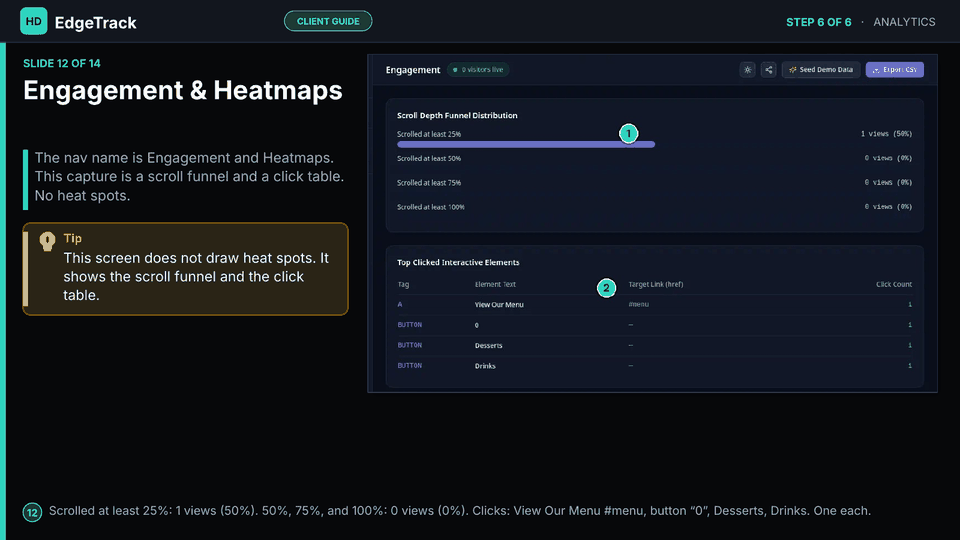Toggle the light/dark theme sun icon

(x=748, y=70)
